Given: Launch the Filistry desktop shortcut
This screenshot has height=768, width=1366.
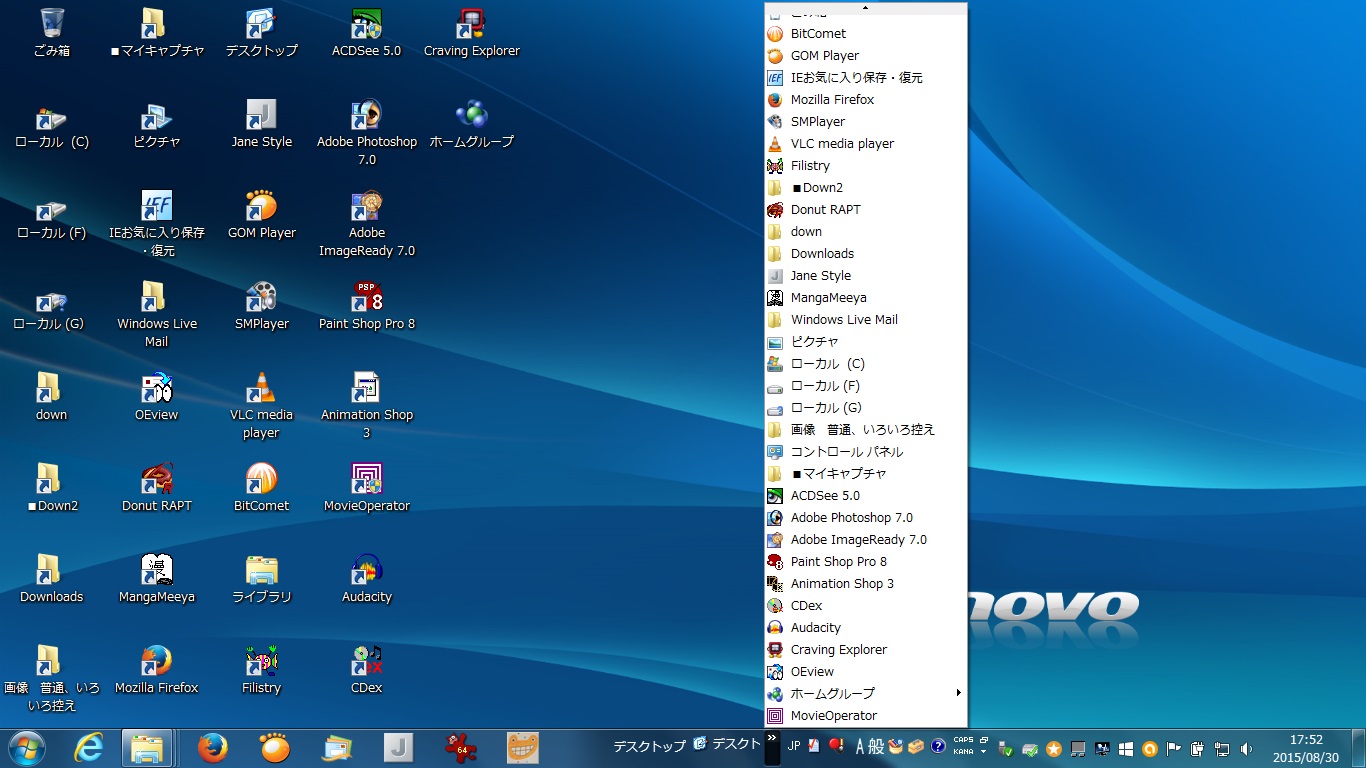Looking at the screenshot, I should click(x=261, y=662).
